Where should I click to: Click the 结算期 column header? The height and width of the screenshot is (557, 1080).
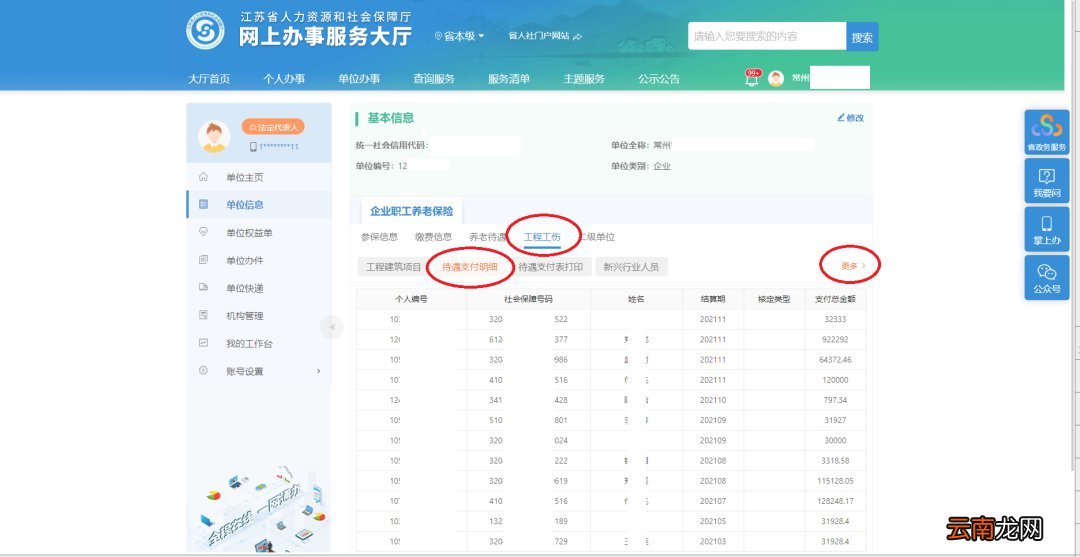pos(713,299)
